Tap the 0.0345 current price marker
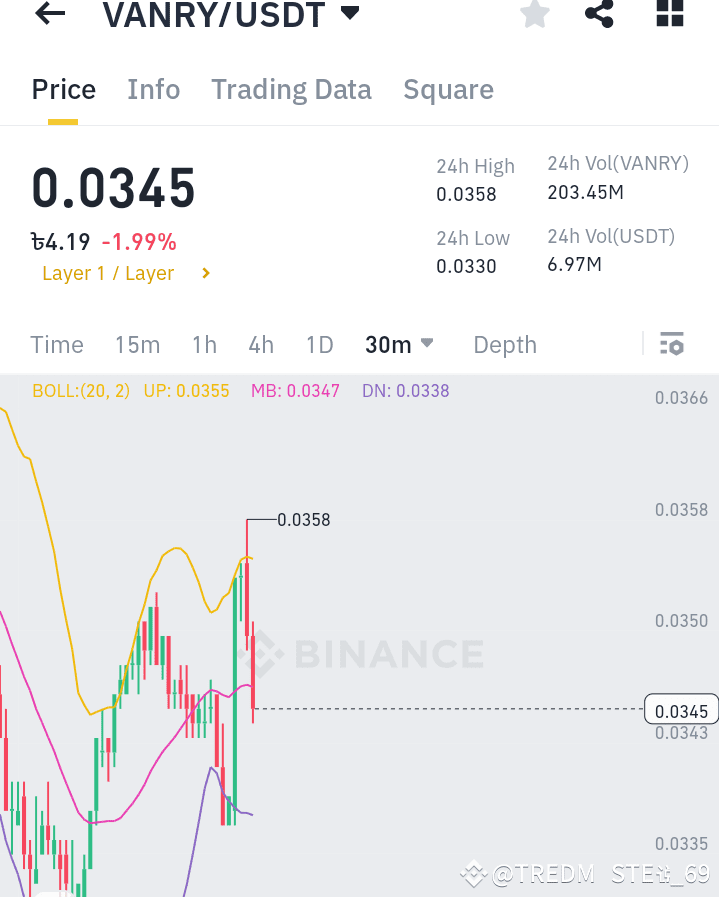Screen dimensions: 719x897 click(681, 710)
